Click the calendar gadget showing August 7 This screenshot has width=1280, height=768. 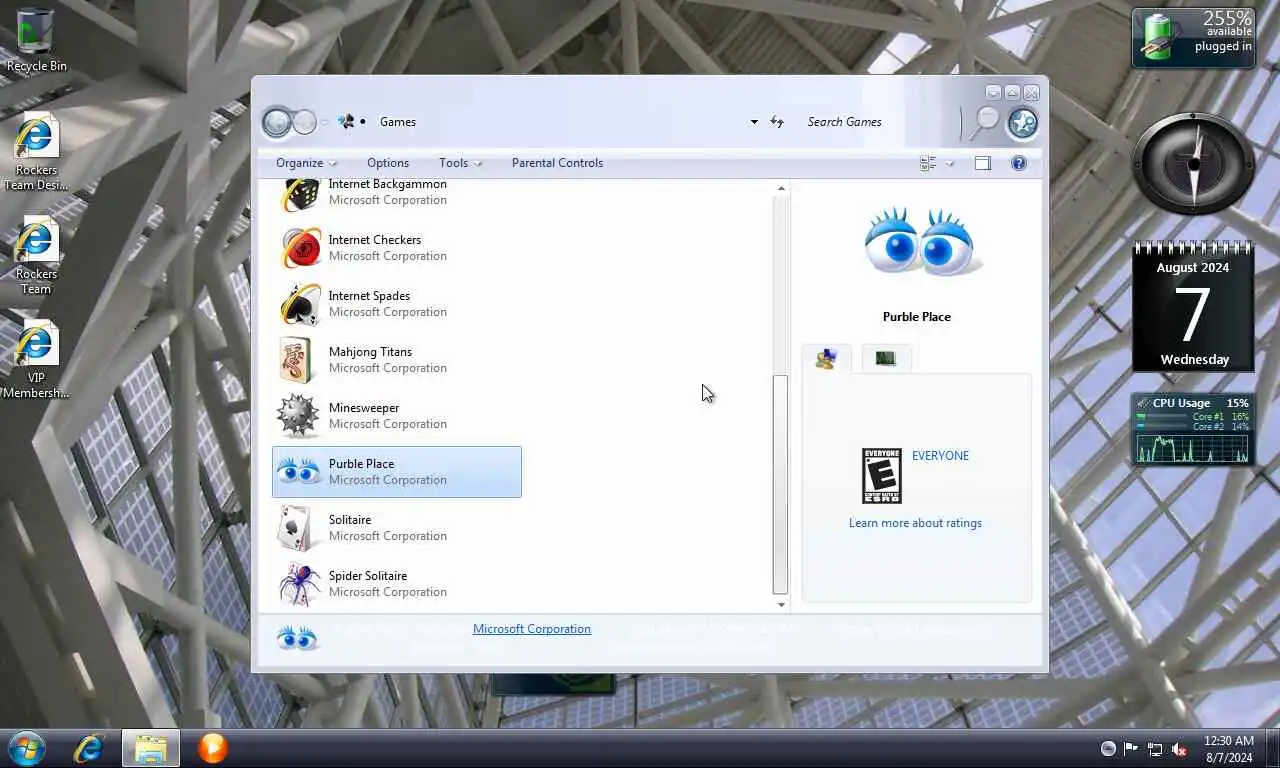pos(1193,306)
